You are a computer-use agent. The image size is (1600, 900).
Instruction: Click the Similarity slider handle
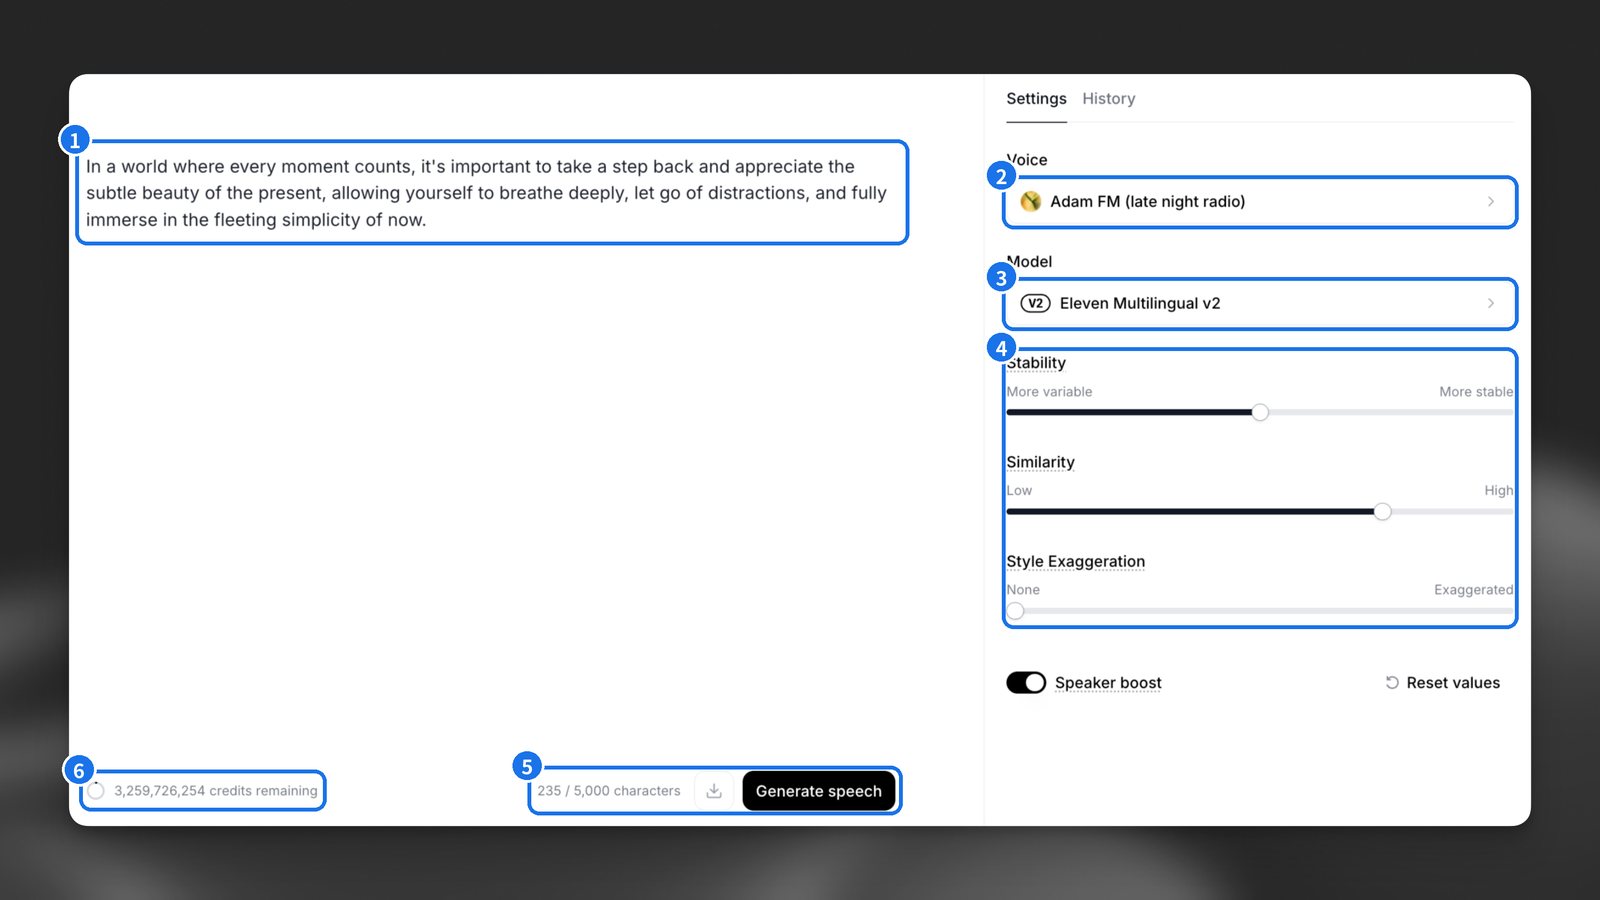(x=1382, y=511)
